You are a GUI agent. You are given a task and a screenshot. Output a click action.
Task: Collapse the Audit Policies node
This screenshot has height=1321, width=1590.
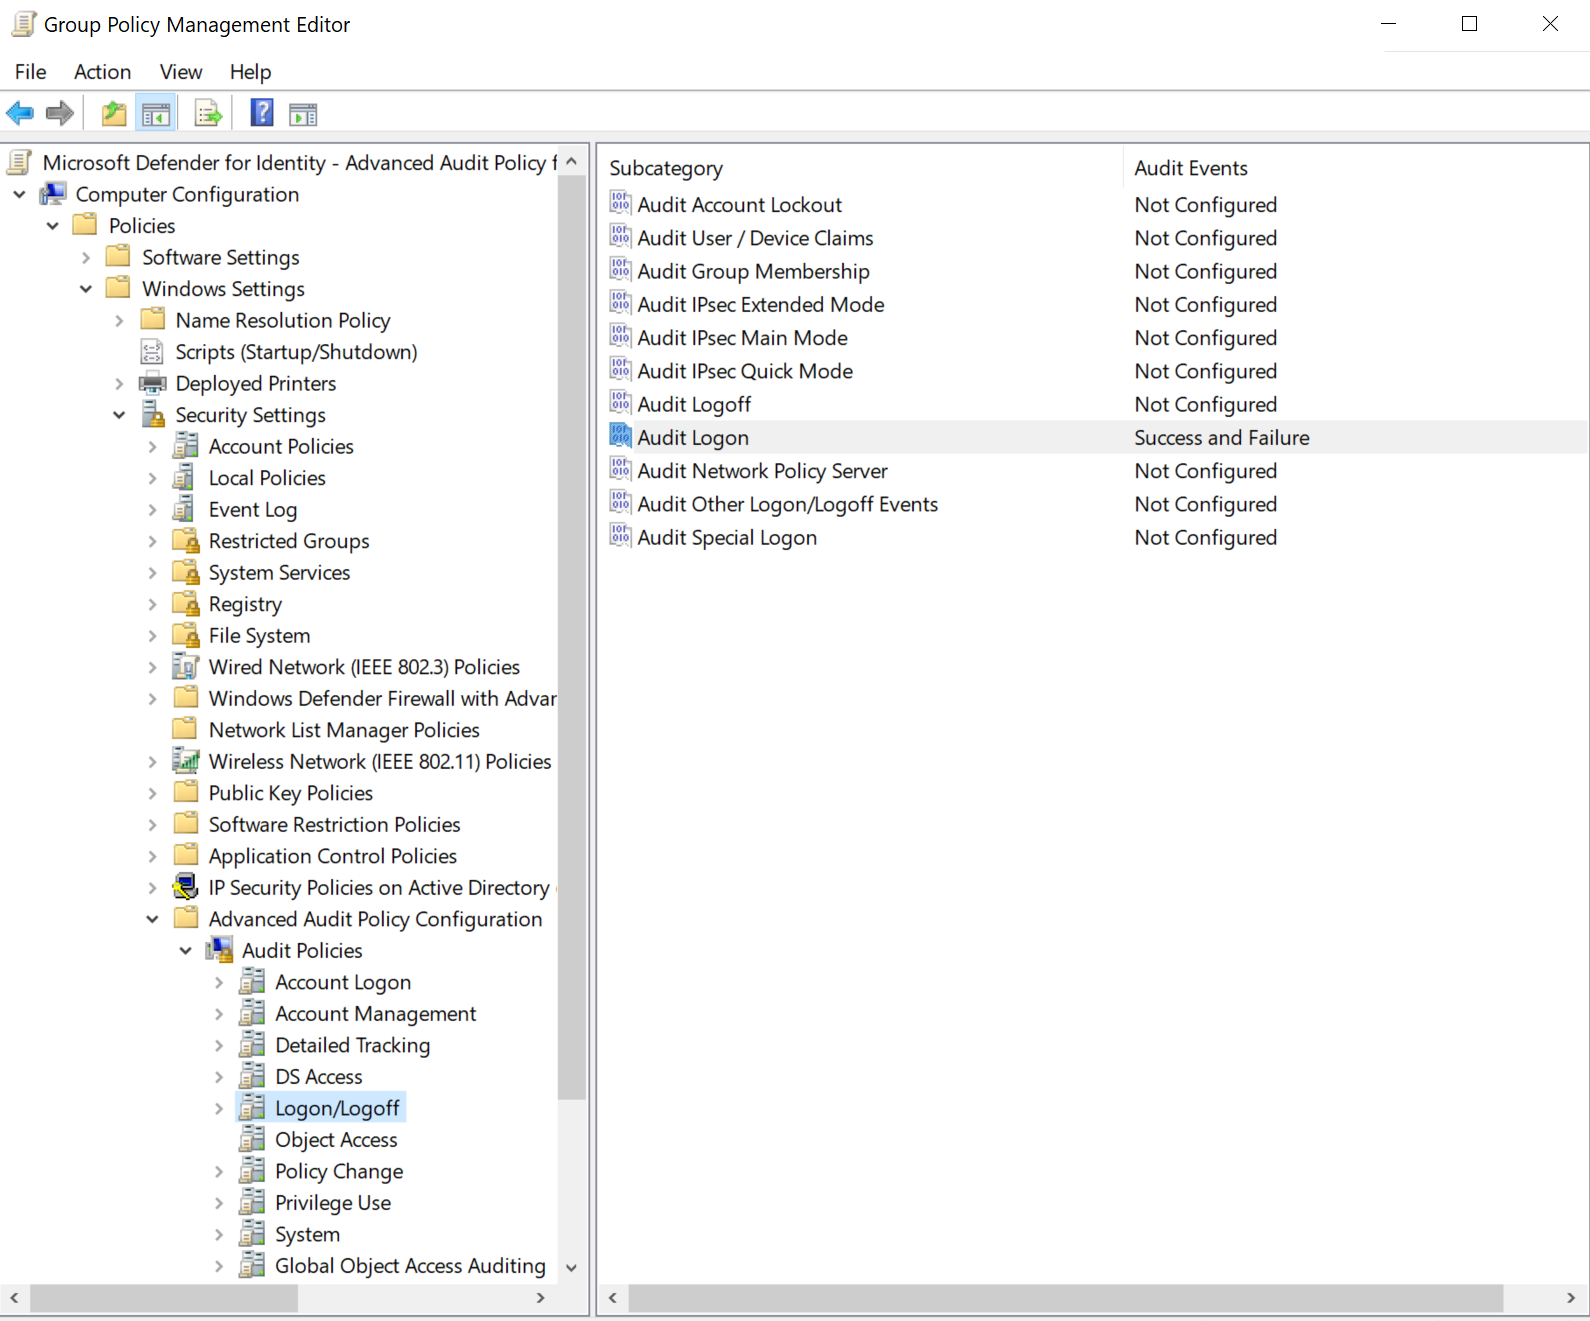[x=186, y=951]
